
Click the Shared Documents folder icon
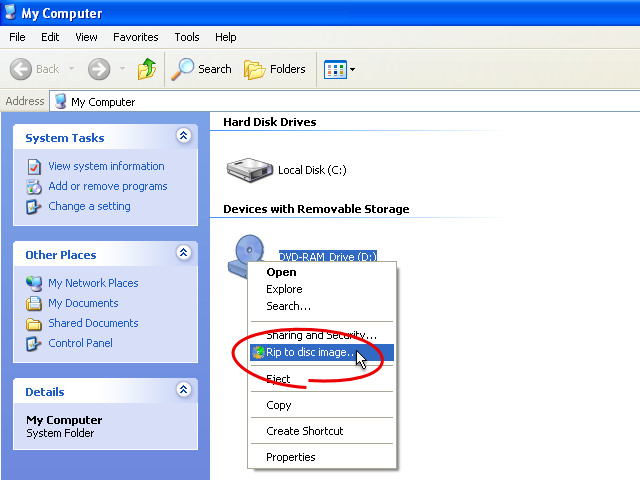34,324
